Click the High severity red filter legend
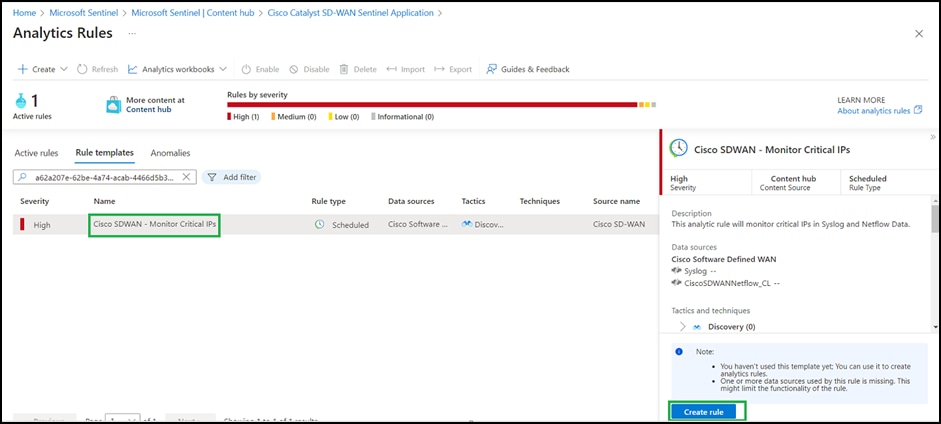The height and width of the screenshot is (424, 941). [243, 117]
